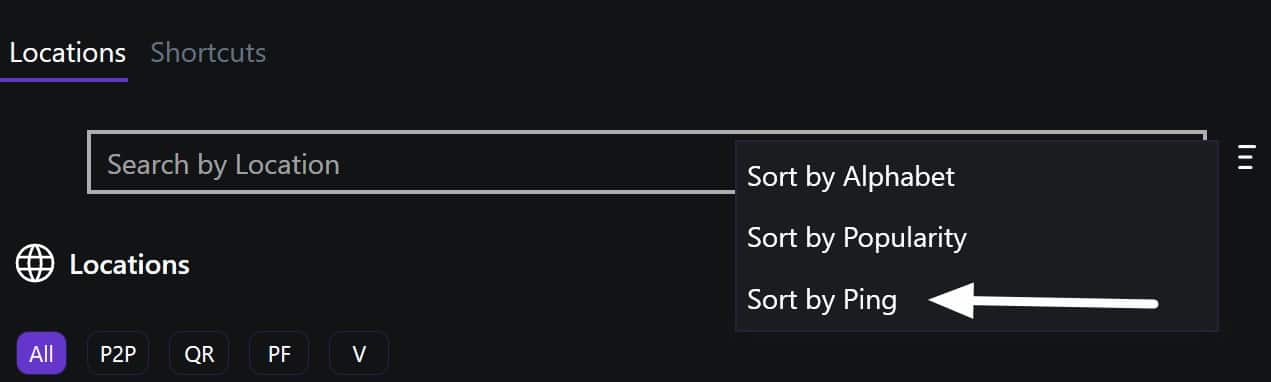
Task: Click the globe icon beside Locations
Action: tap(35, 264)
